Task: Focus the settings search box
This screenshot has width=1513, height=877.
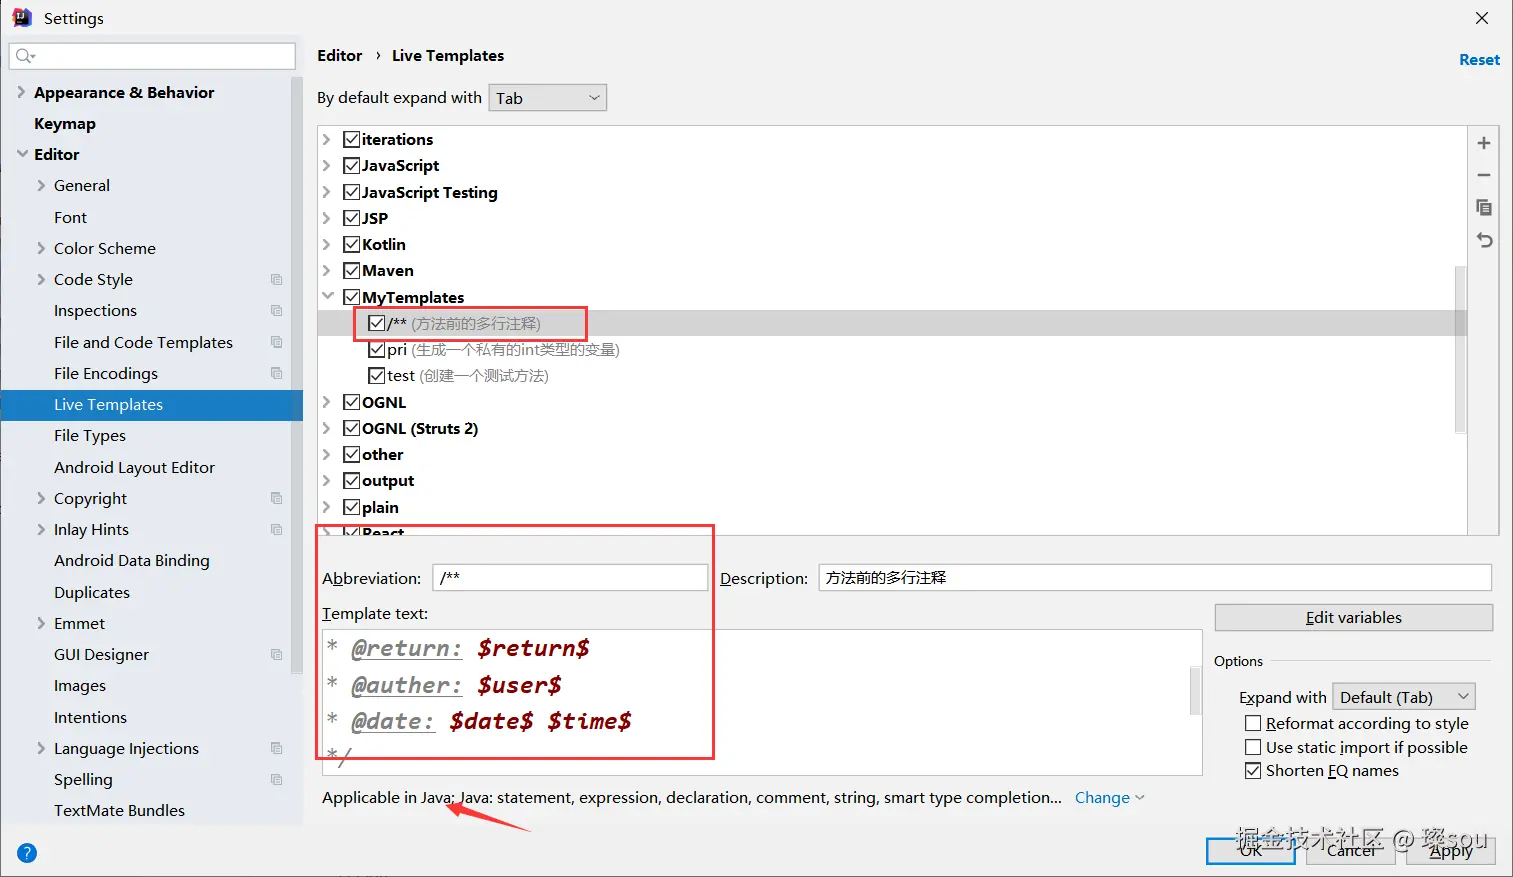Action: (152, 56)
